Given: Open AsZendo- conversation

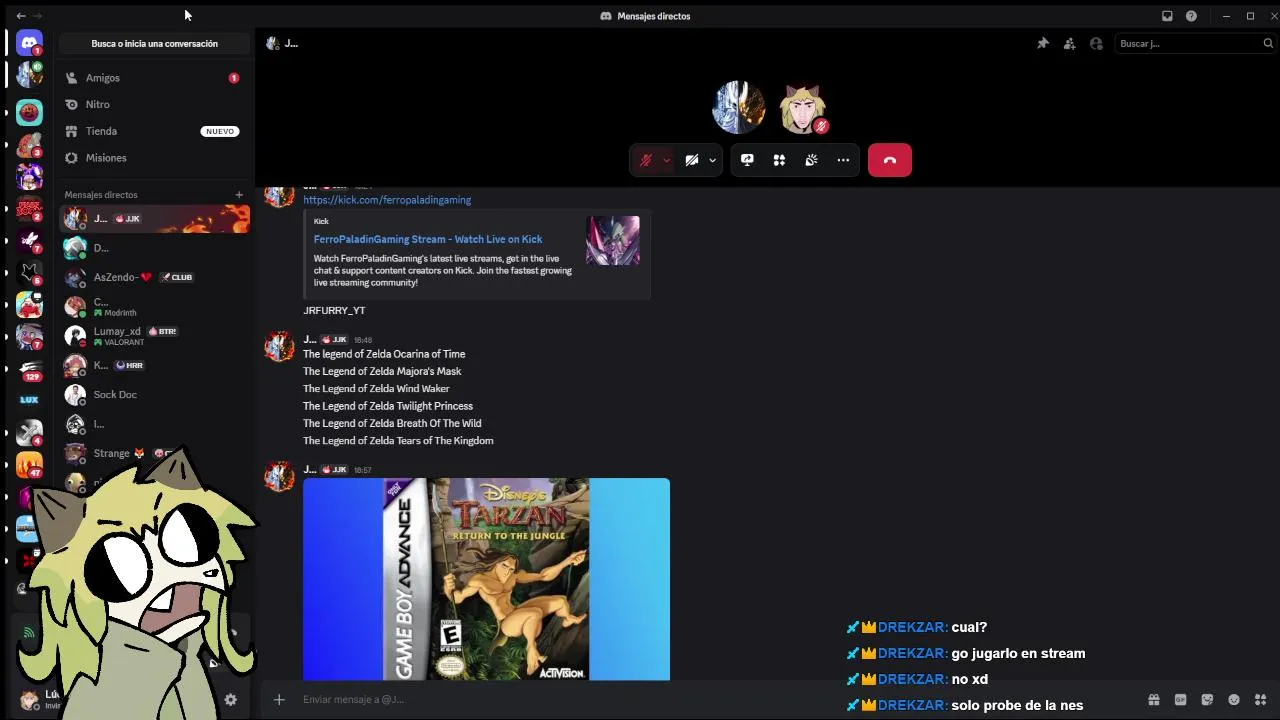Looking at the screenshot, I should tap(154, 277).
